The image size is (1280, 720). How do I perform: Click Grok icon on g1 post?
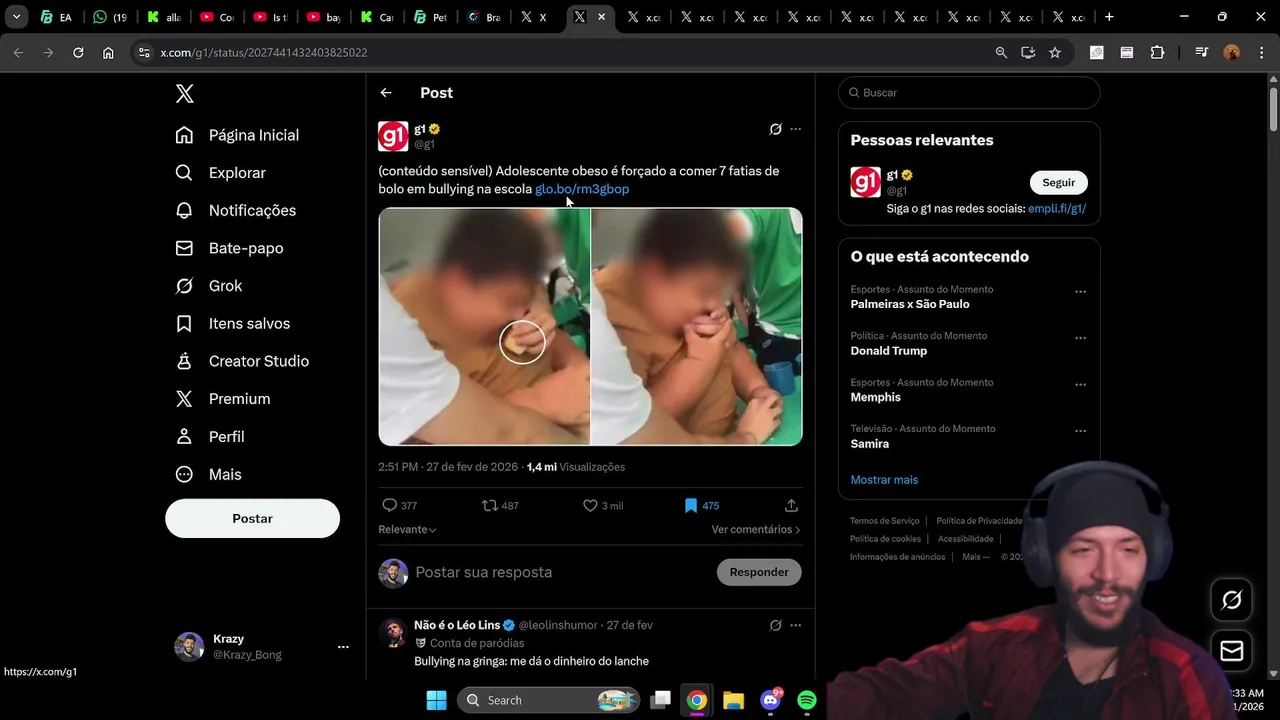tap(775, 129)
